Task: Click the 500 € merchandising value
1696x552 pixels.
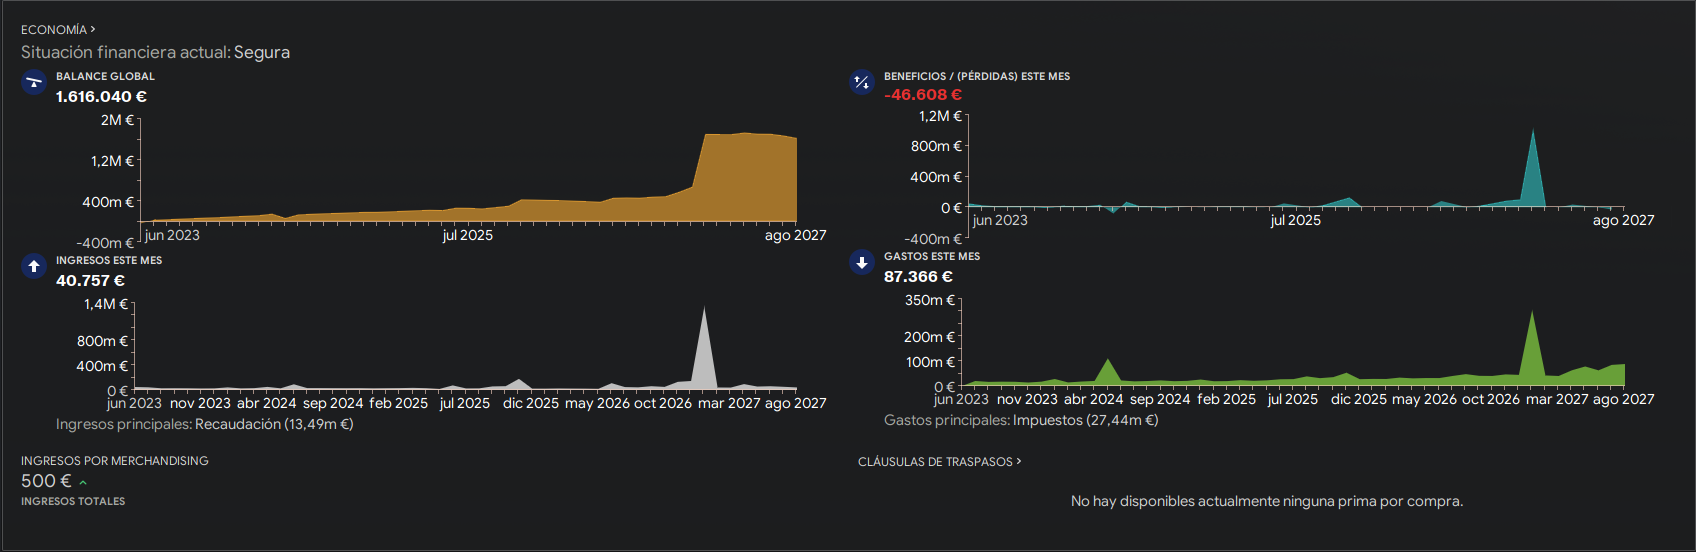Action: click(x=46, y=481)
